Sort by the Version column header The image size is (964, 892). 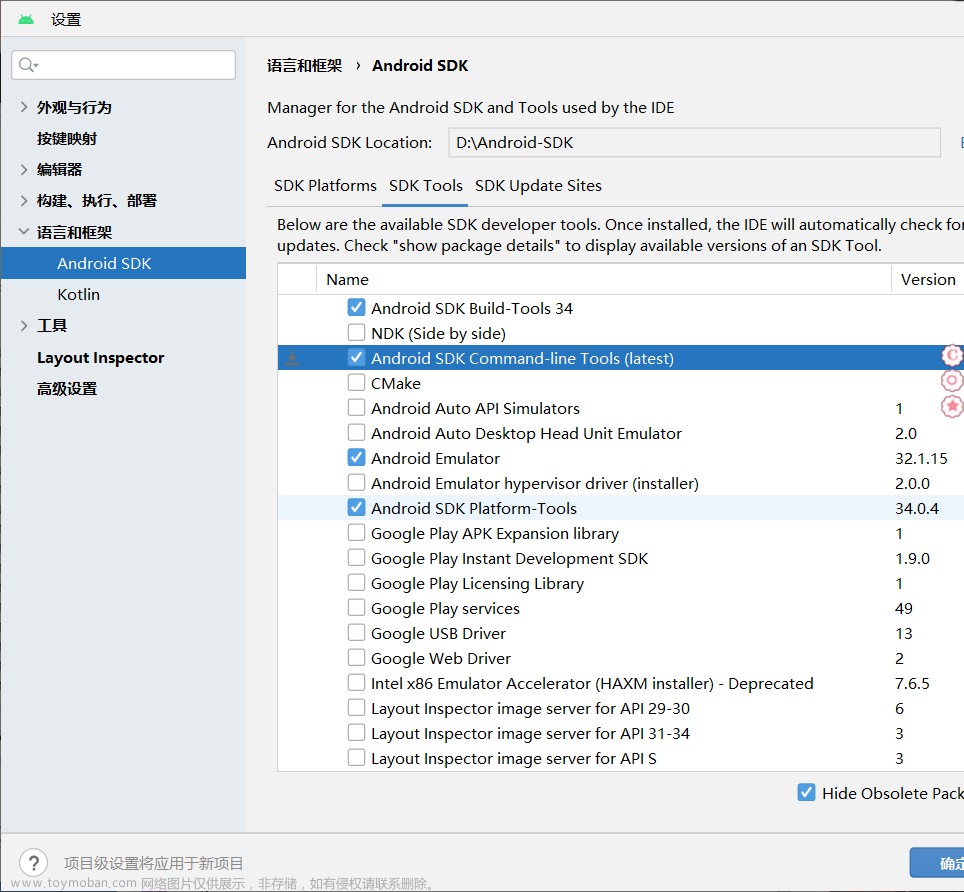coord(928,279)
